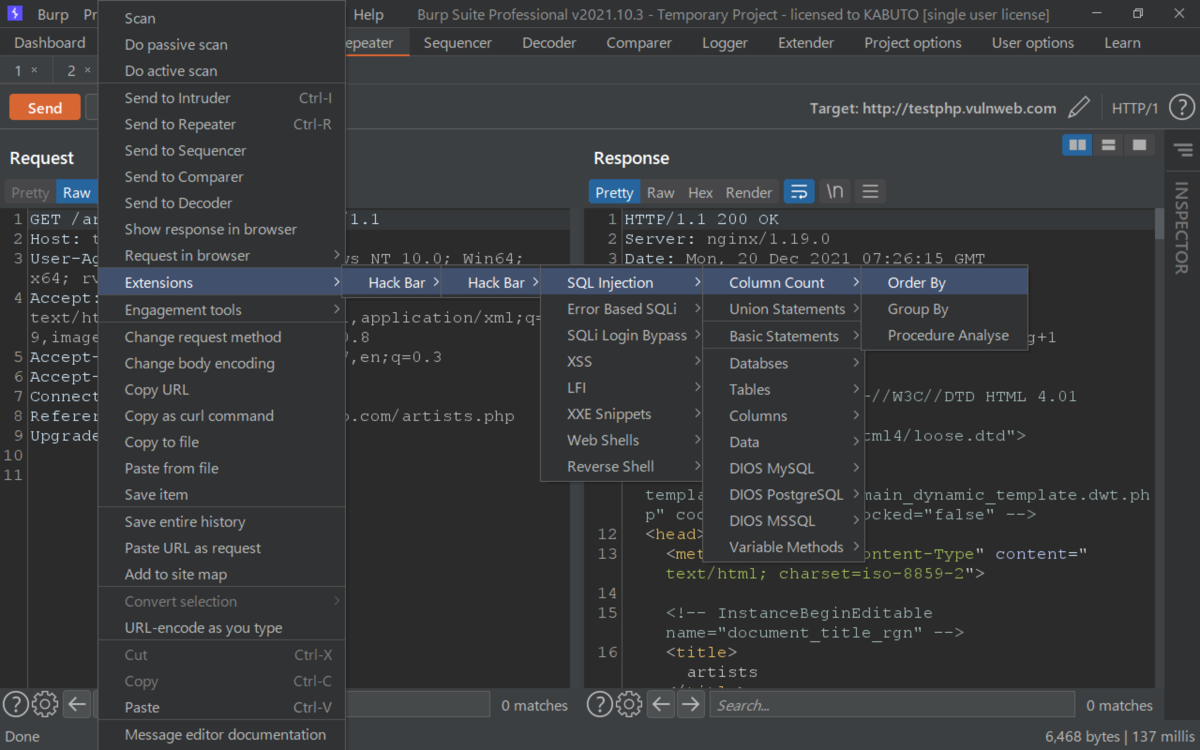Open the help icon next to HTTP/1
The image size is (1200, 750).
tap(1181, 108)
